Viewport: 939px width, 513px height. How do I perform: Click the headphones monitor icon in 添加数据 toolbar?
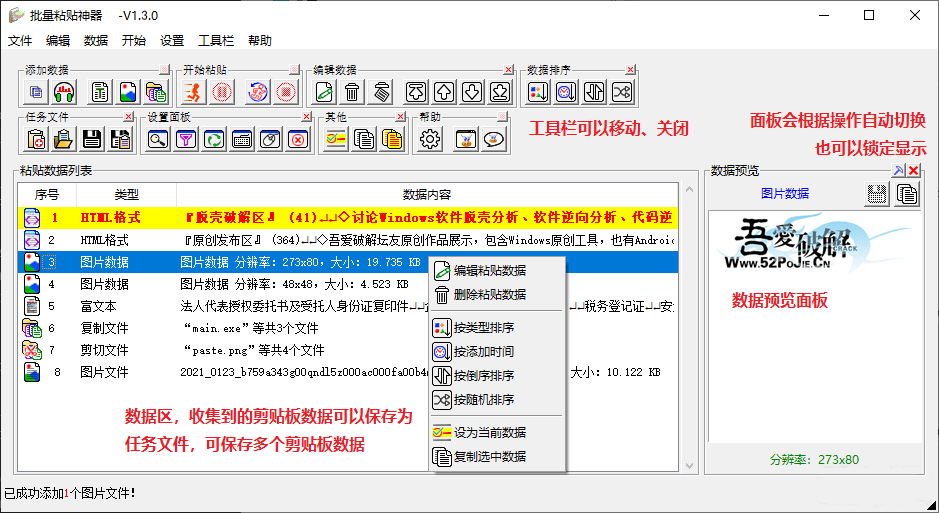coord(64,92)
